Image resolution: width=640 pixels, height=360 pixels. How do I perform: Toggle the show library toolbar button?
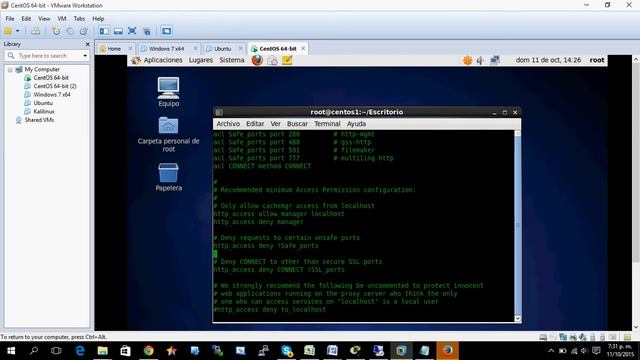(104, 31)
